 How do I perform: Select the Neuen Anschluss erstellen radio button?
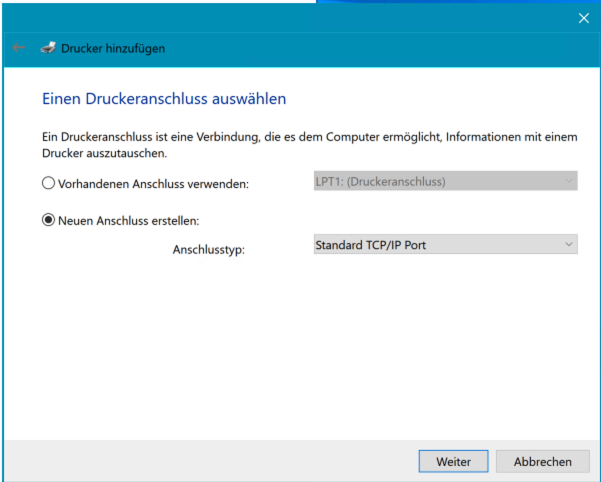(48, 221)
